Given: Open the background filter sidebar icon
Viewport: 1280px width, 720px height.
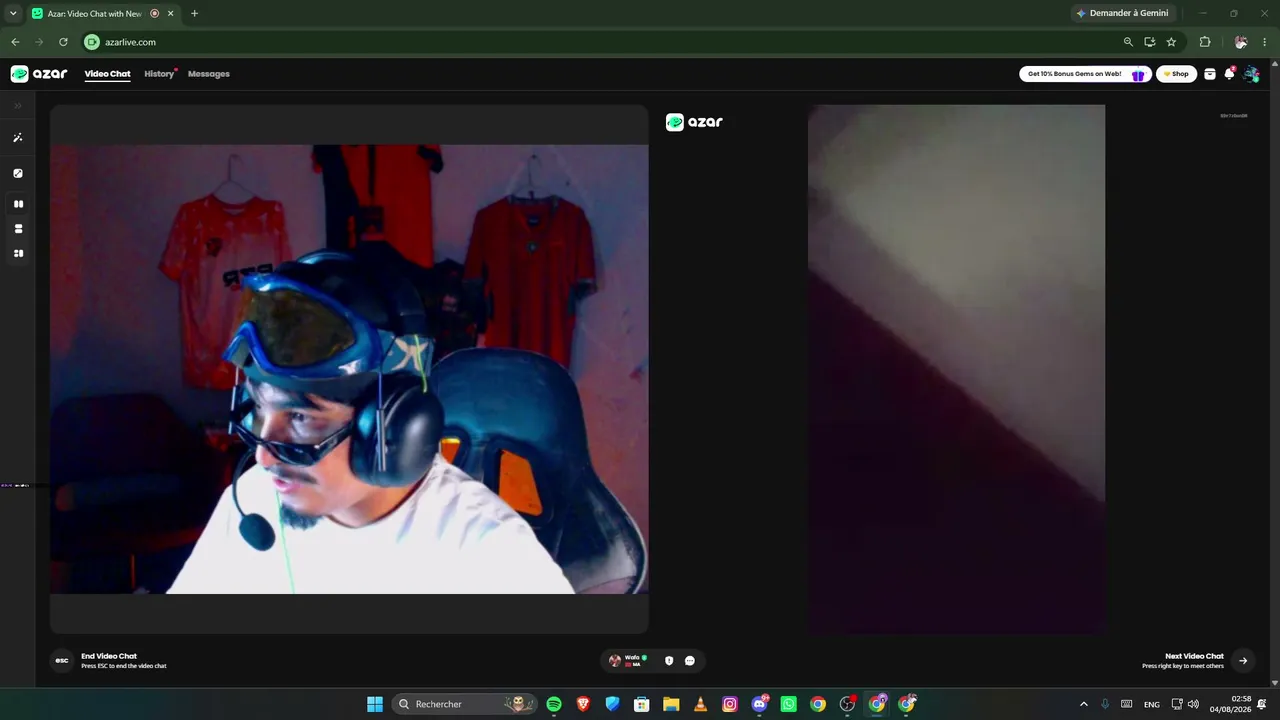Looking at the screenshot, I should [18, 173].
